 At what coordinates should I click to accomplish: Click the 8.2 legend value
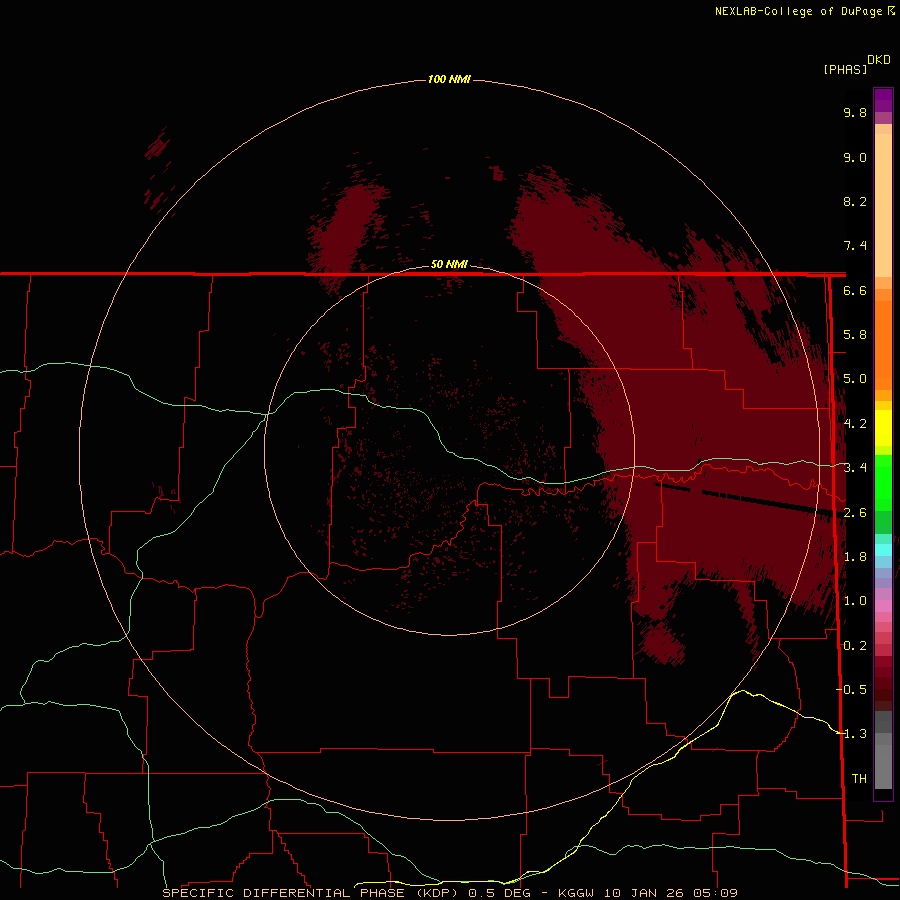[x=855, y=201]
